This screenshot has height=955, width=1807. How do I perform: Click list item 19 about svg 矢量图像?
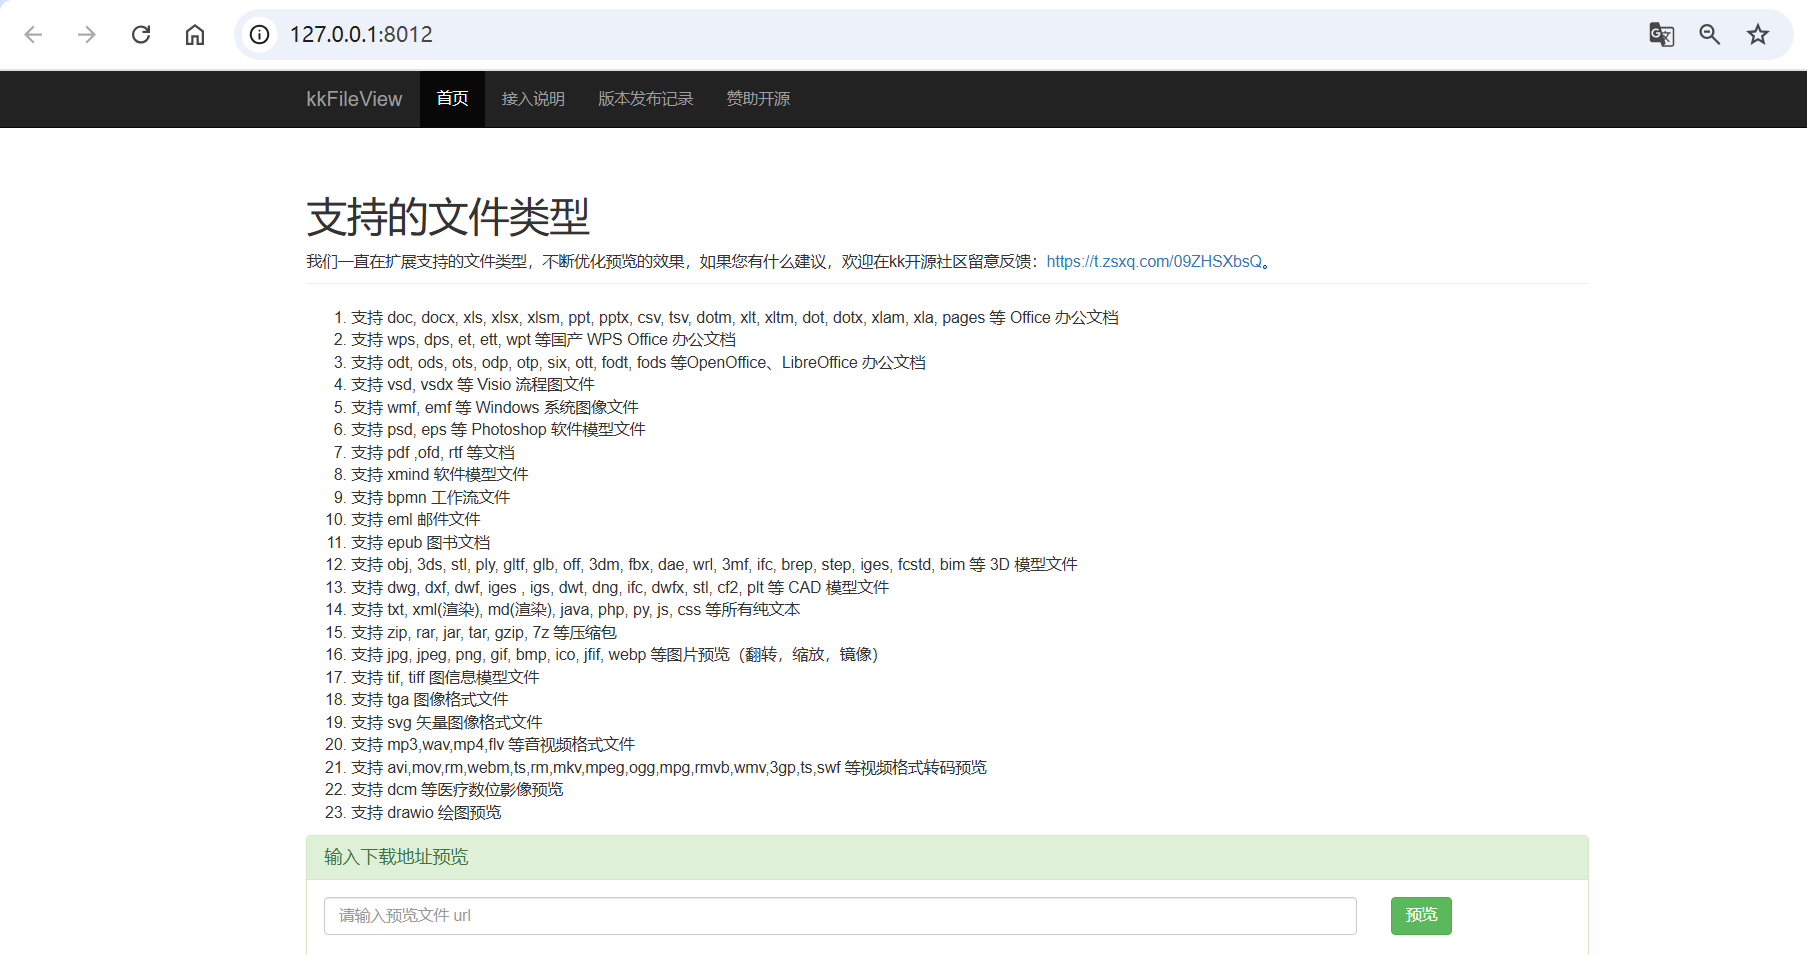pos(447,723)
